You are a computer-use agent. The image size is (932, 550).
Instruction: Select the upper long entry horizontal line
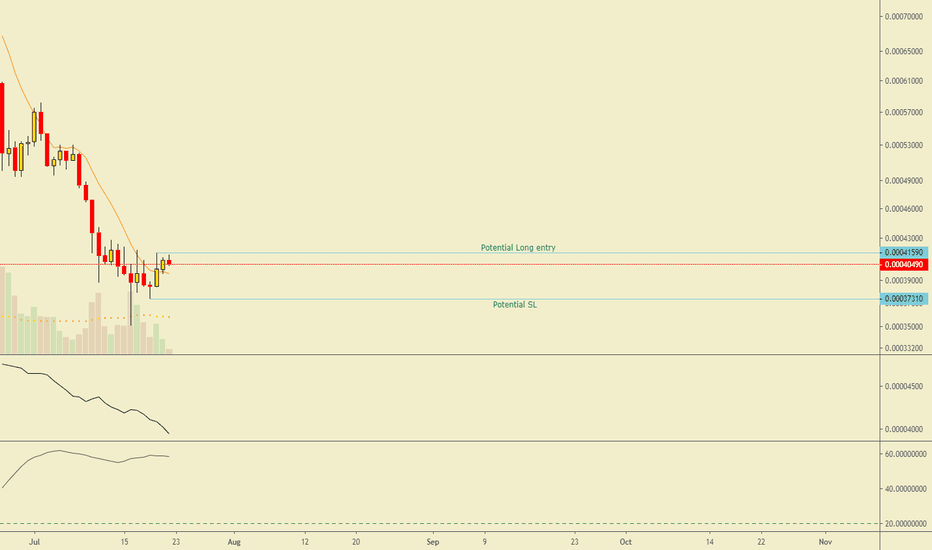517,253
